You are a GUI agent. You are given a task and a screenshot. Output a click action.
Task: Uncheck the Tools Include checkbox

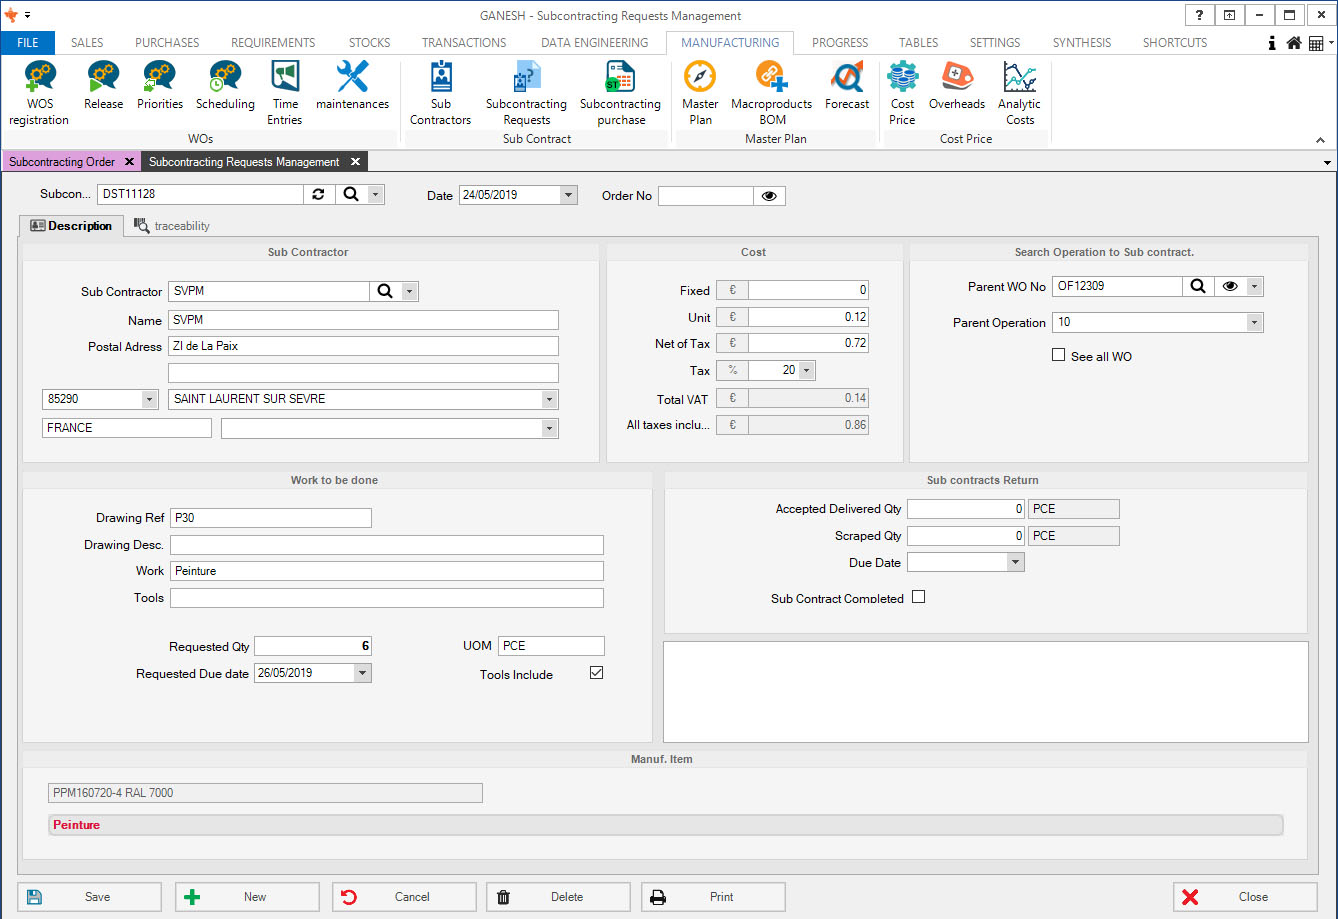pyautogui.click(x=597, y=673)
